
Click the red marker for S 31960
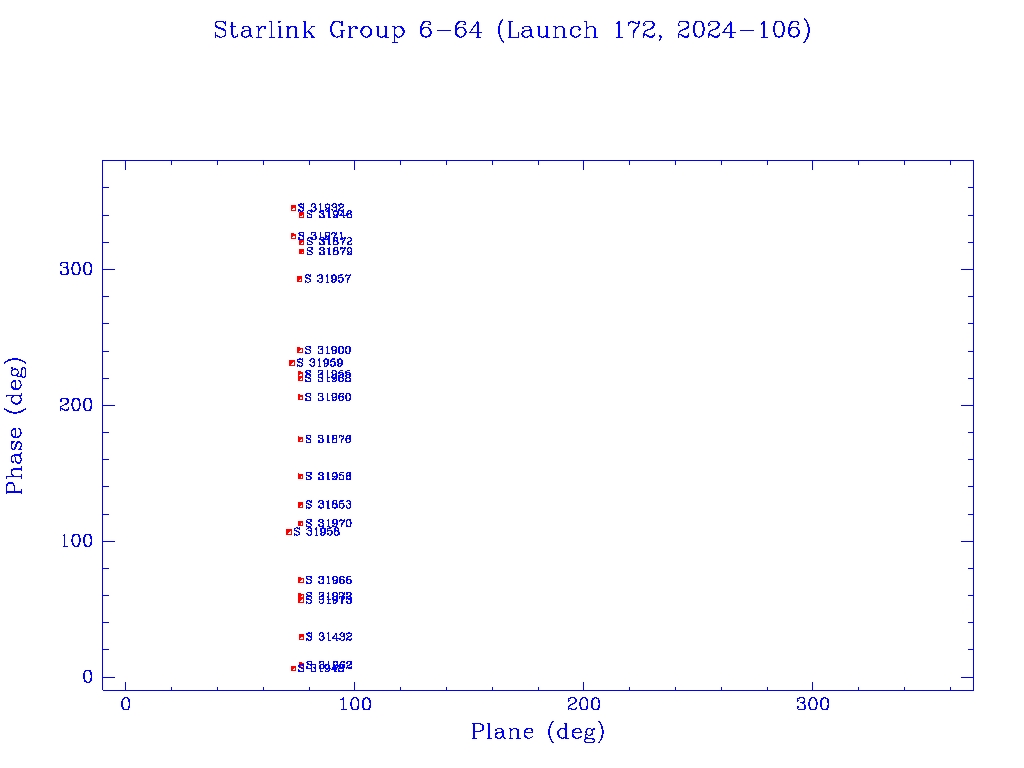tap(300, 397)
